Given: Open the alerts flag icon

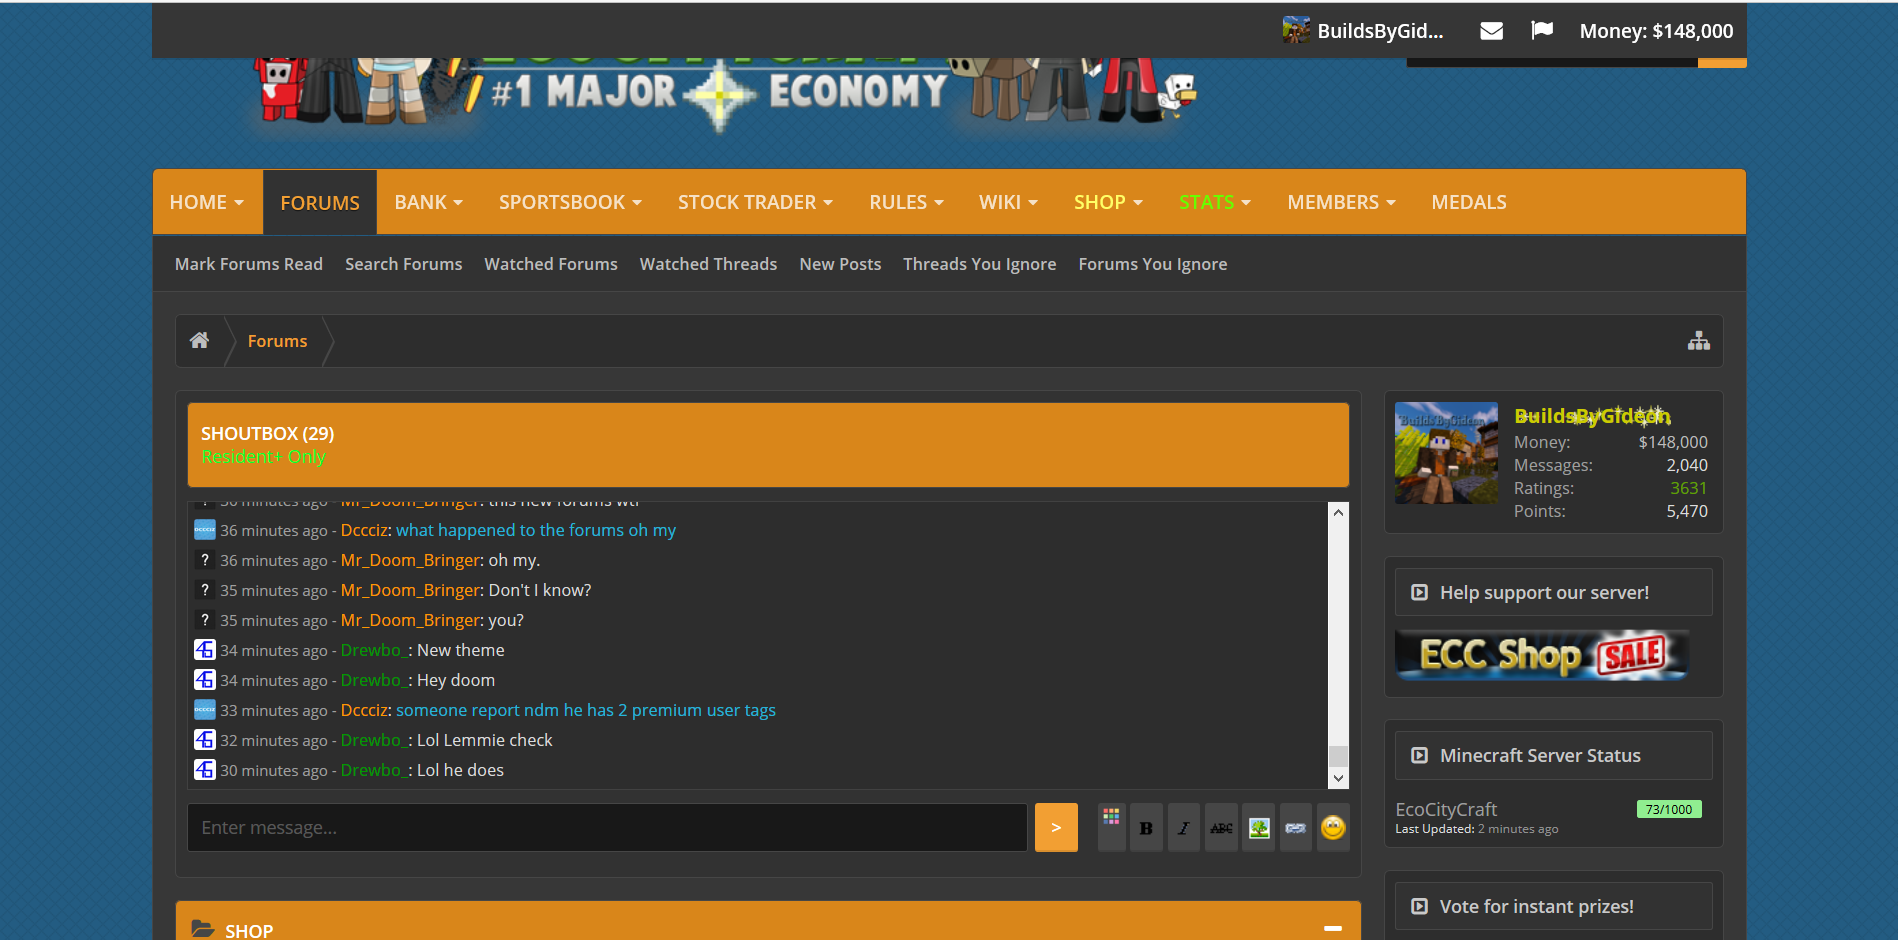Looking at the screenshot, I should (x=1542, y=31).
